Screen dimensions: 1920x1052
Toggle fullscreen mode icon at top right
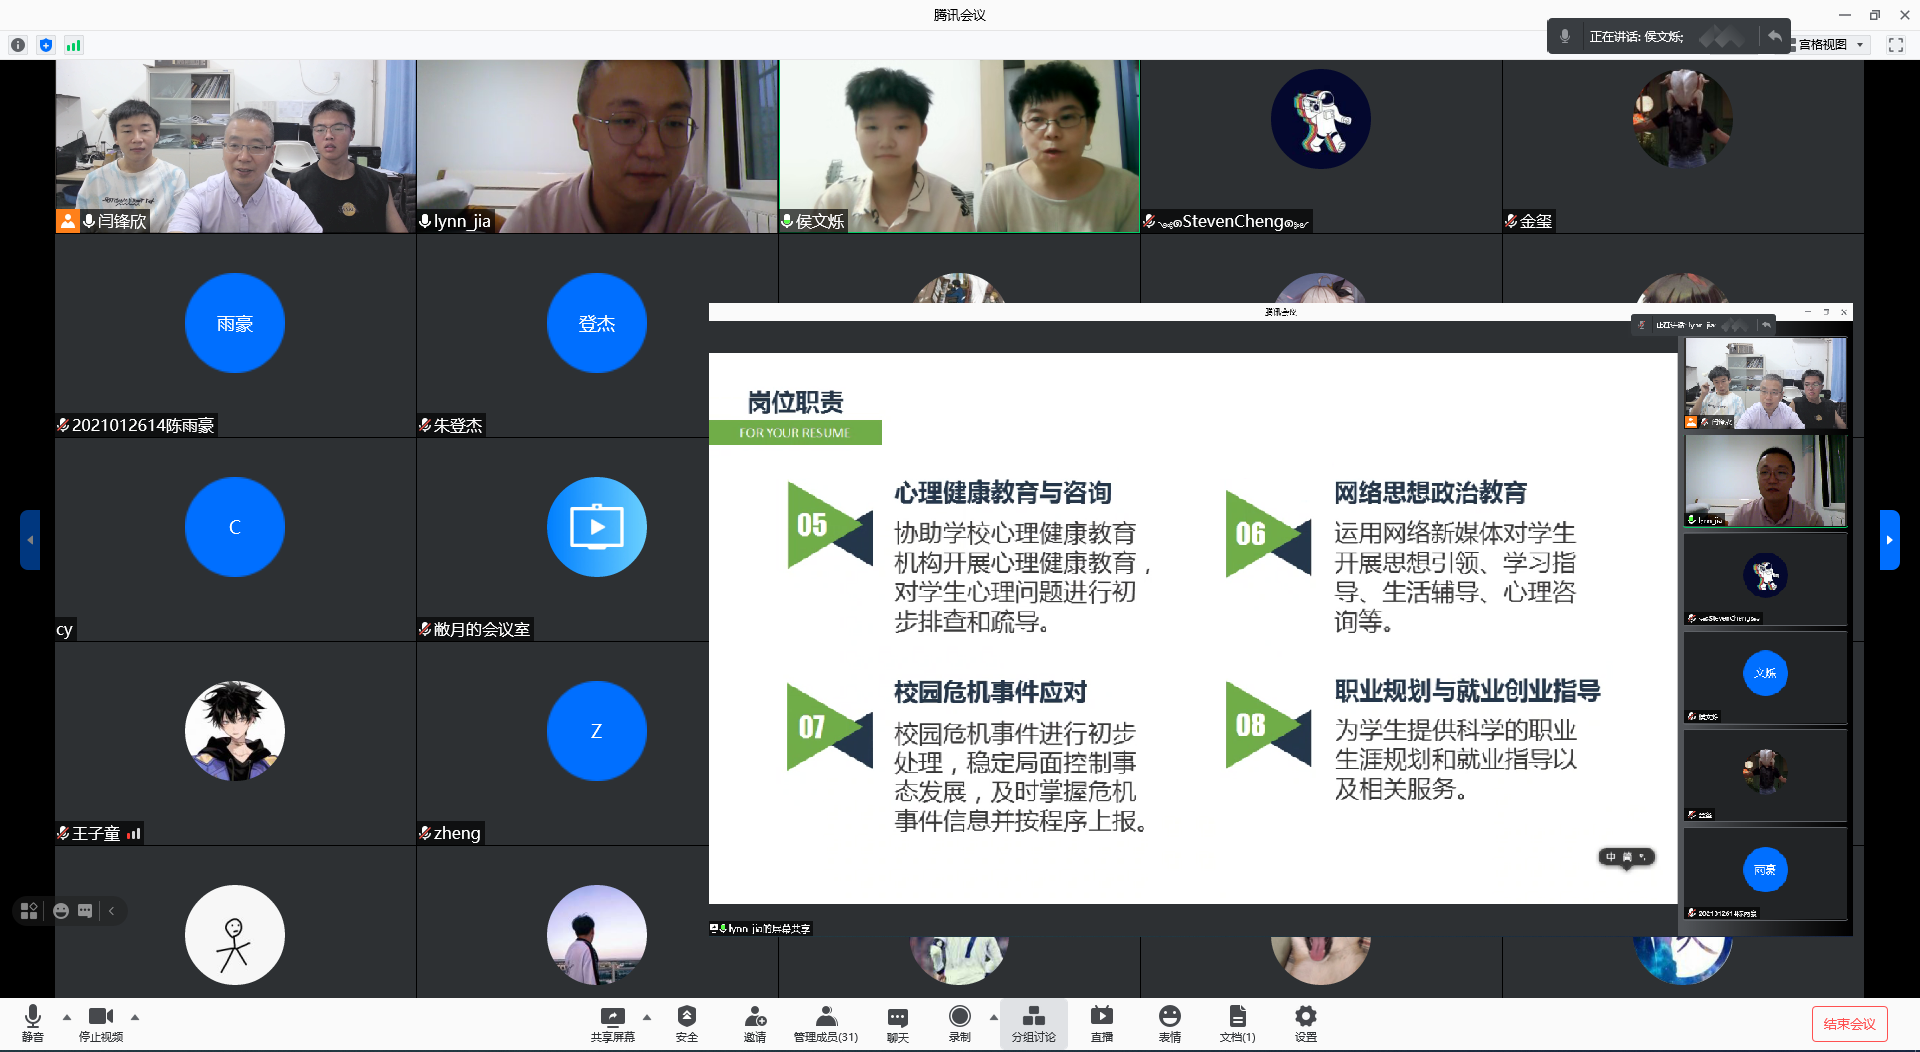[1895, 45]
